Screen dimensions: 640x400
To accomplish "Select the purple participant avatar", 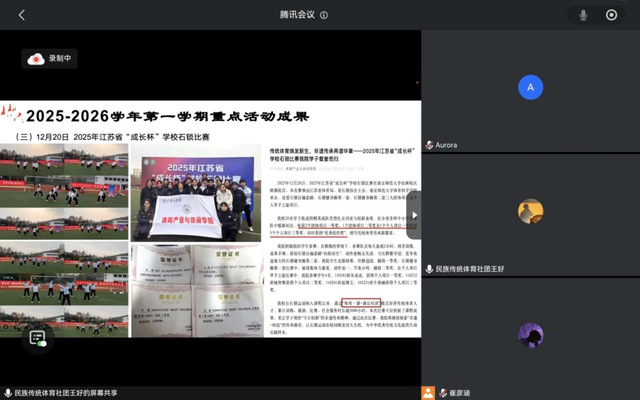I will 530,335.
